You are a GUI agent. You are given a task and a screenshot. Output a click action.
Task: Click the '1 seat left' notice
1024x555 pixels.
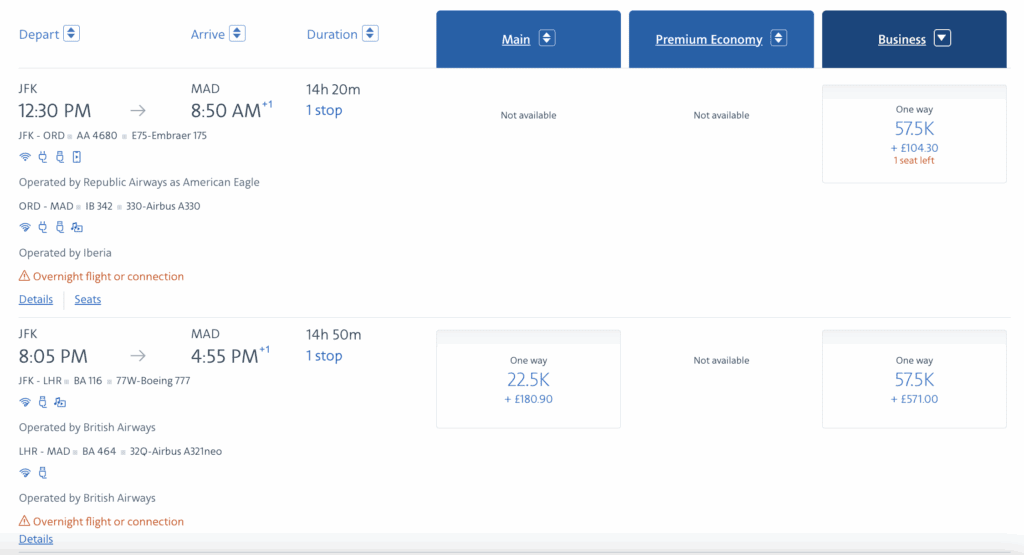point(914,161)
